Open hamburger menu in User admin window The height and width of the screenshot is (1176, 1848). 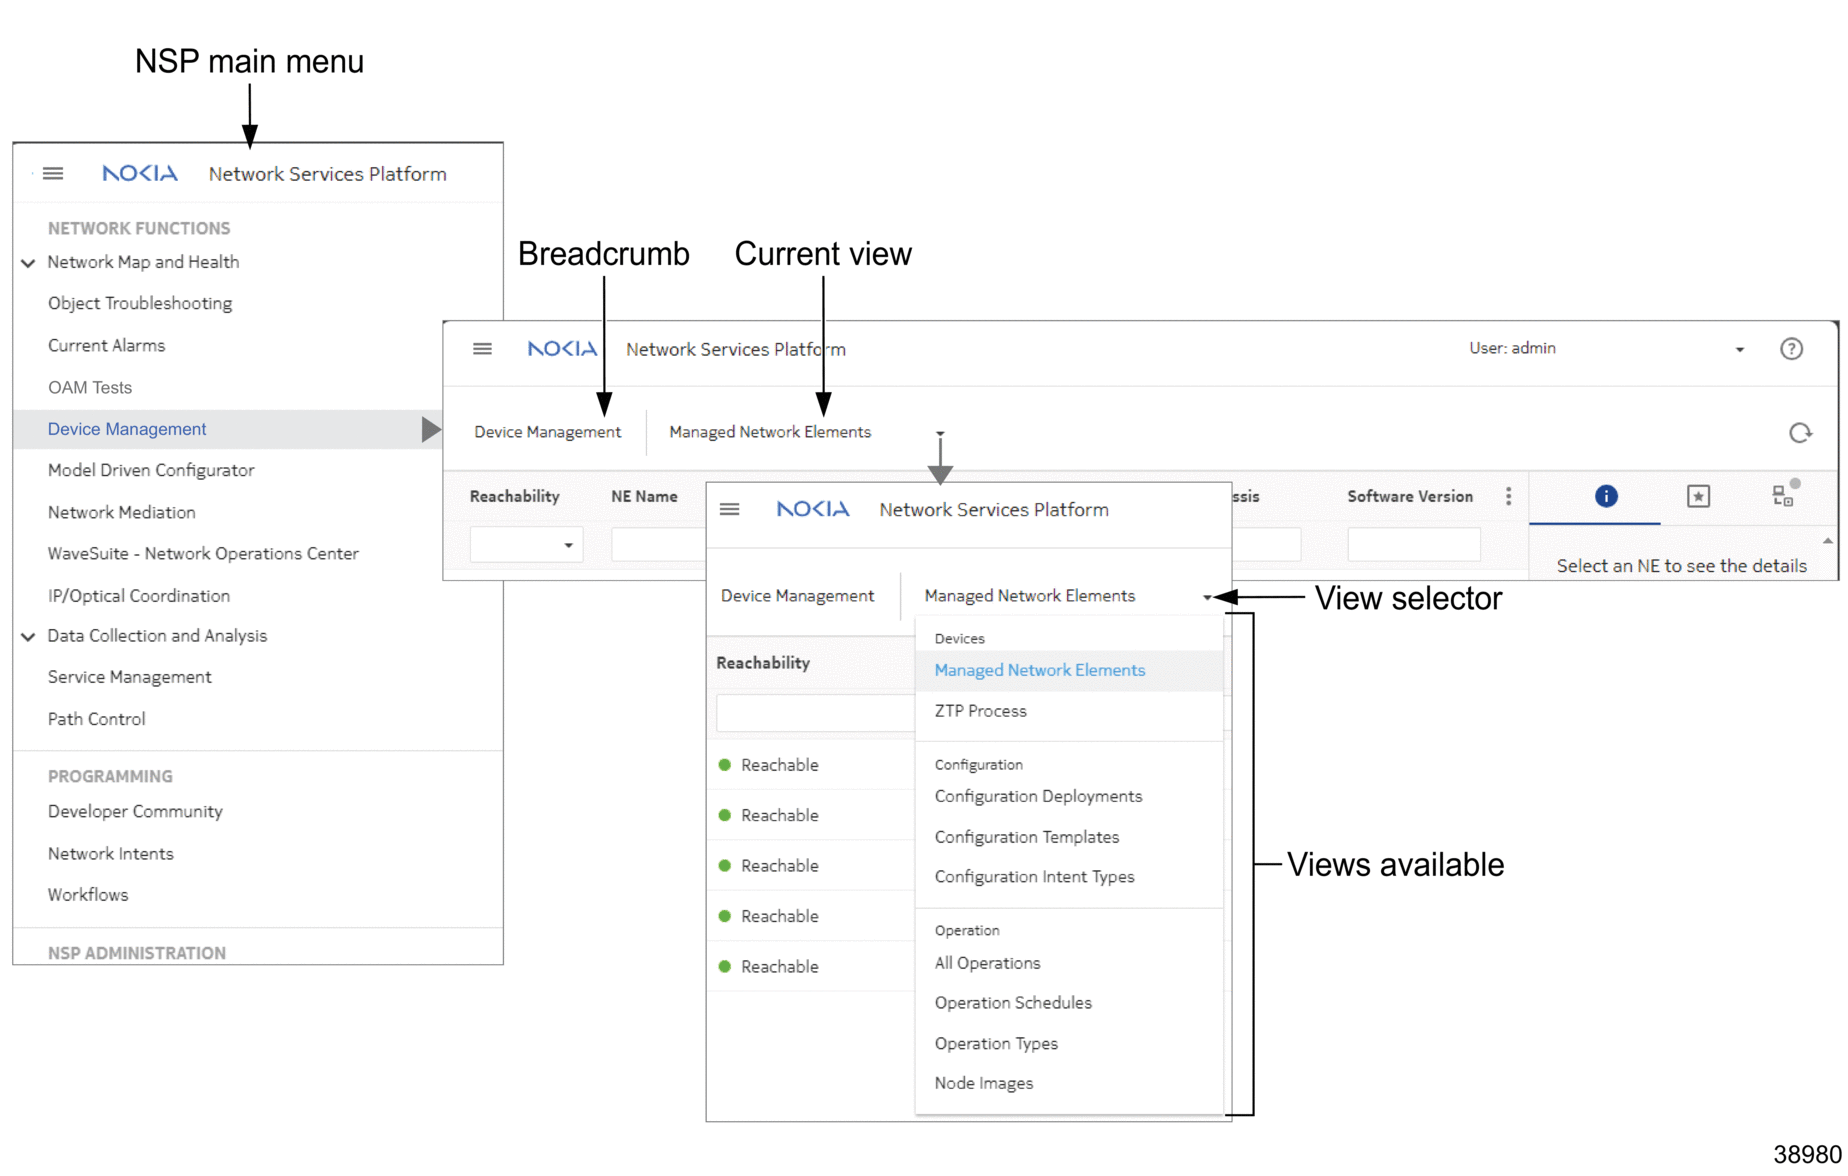click(x=482, y=349)
